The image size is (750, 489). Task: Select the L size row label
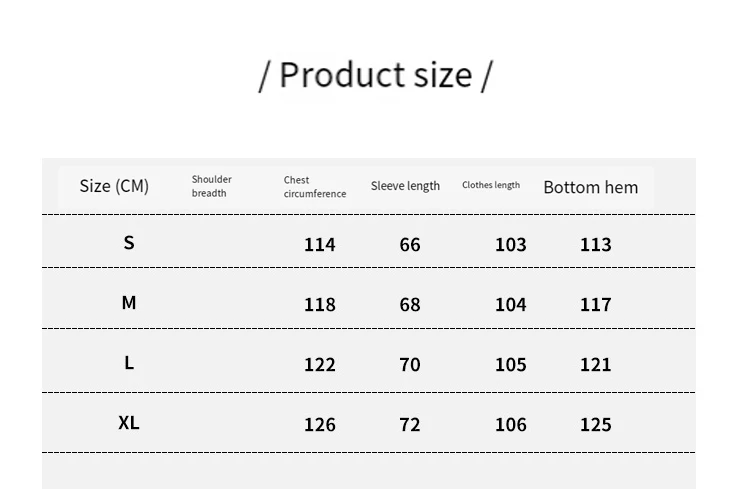[x=129, y=363]
